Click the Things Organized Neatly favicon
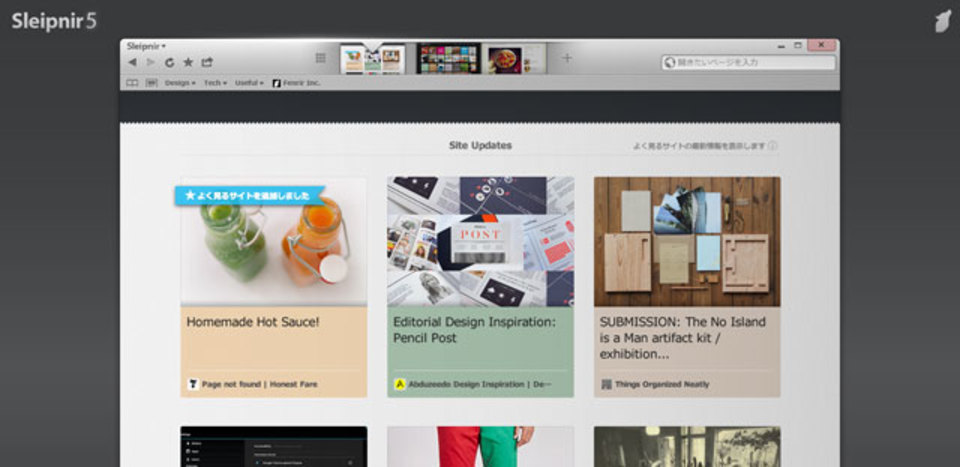Screen dimensions: 960x467 606,384
